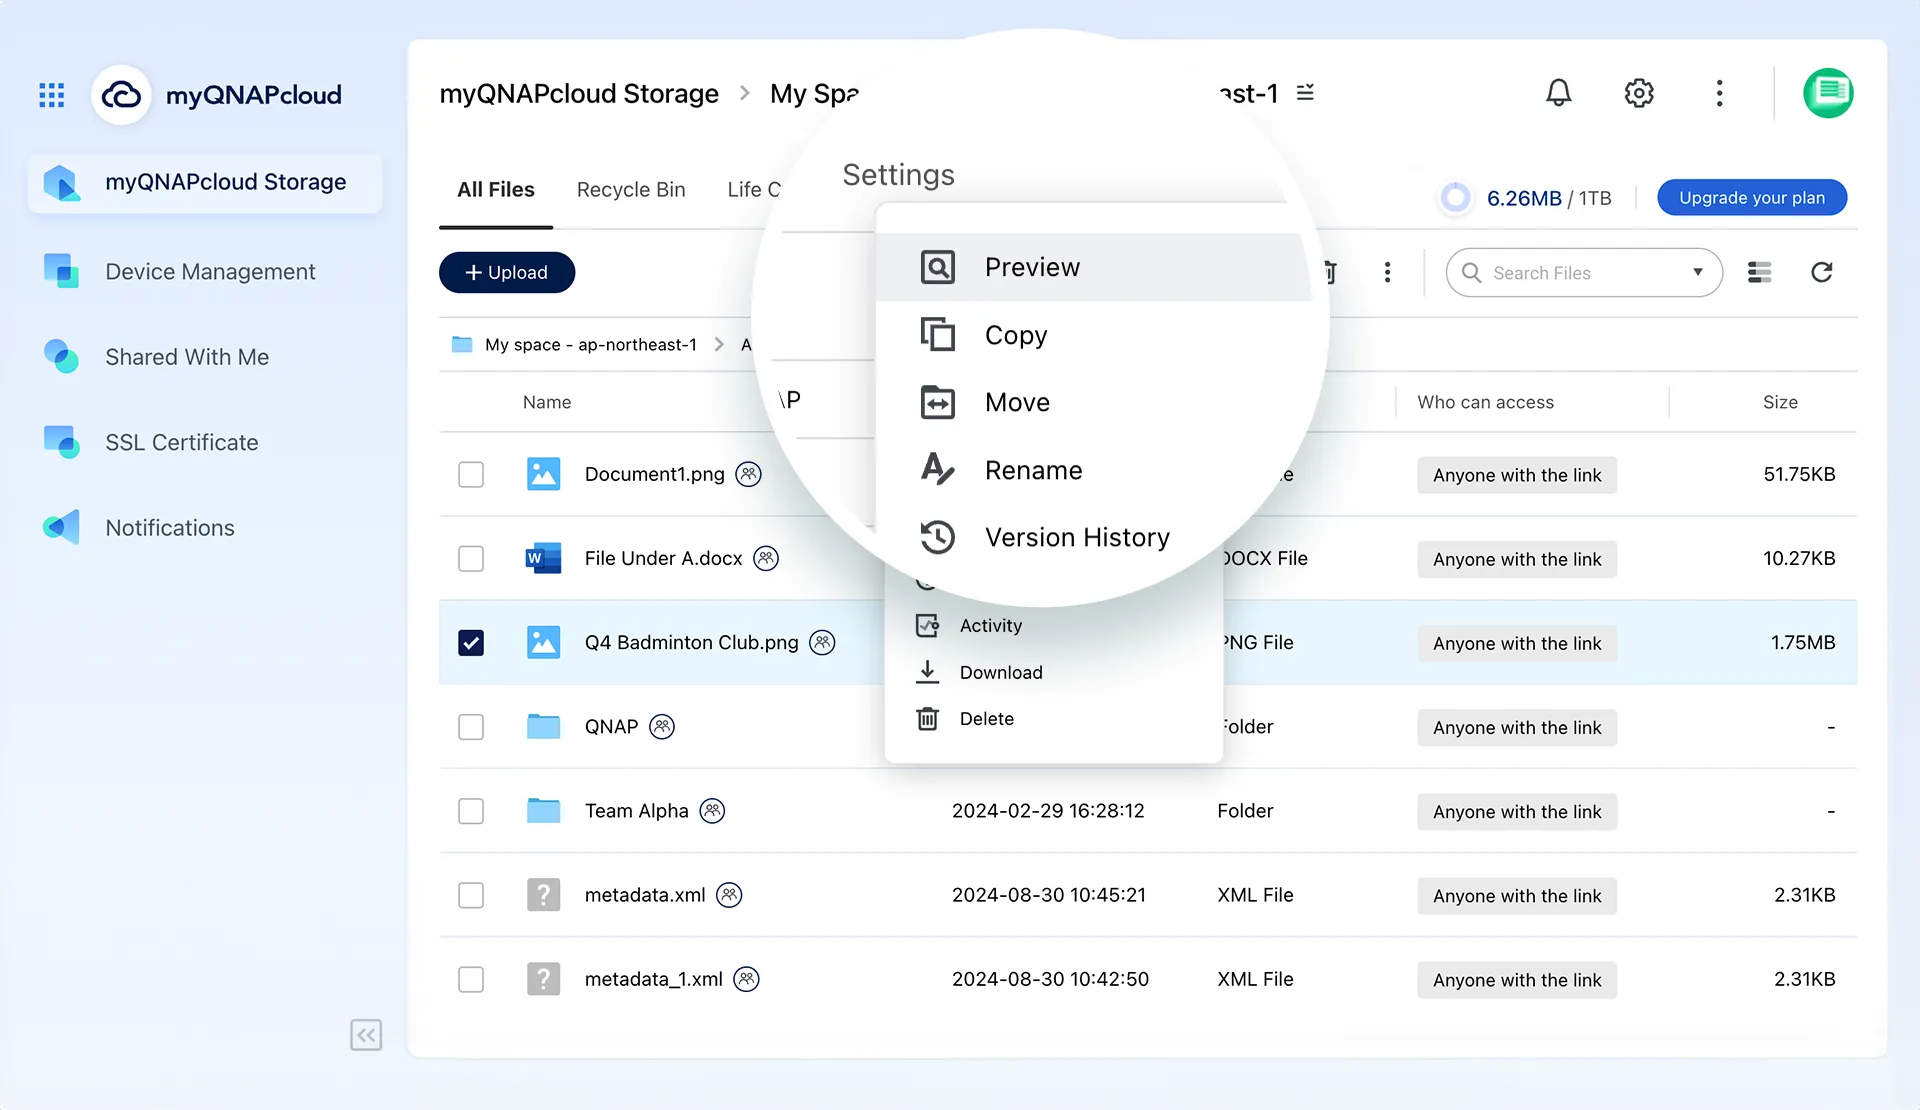Uncheck the Q4 Badminton Club.png checkbox
The image size is (1920, 1110).
pos(471,642)
